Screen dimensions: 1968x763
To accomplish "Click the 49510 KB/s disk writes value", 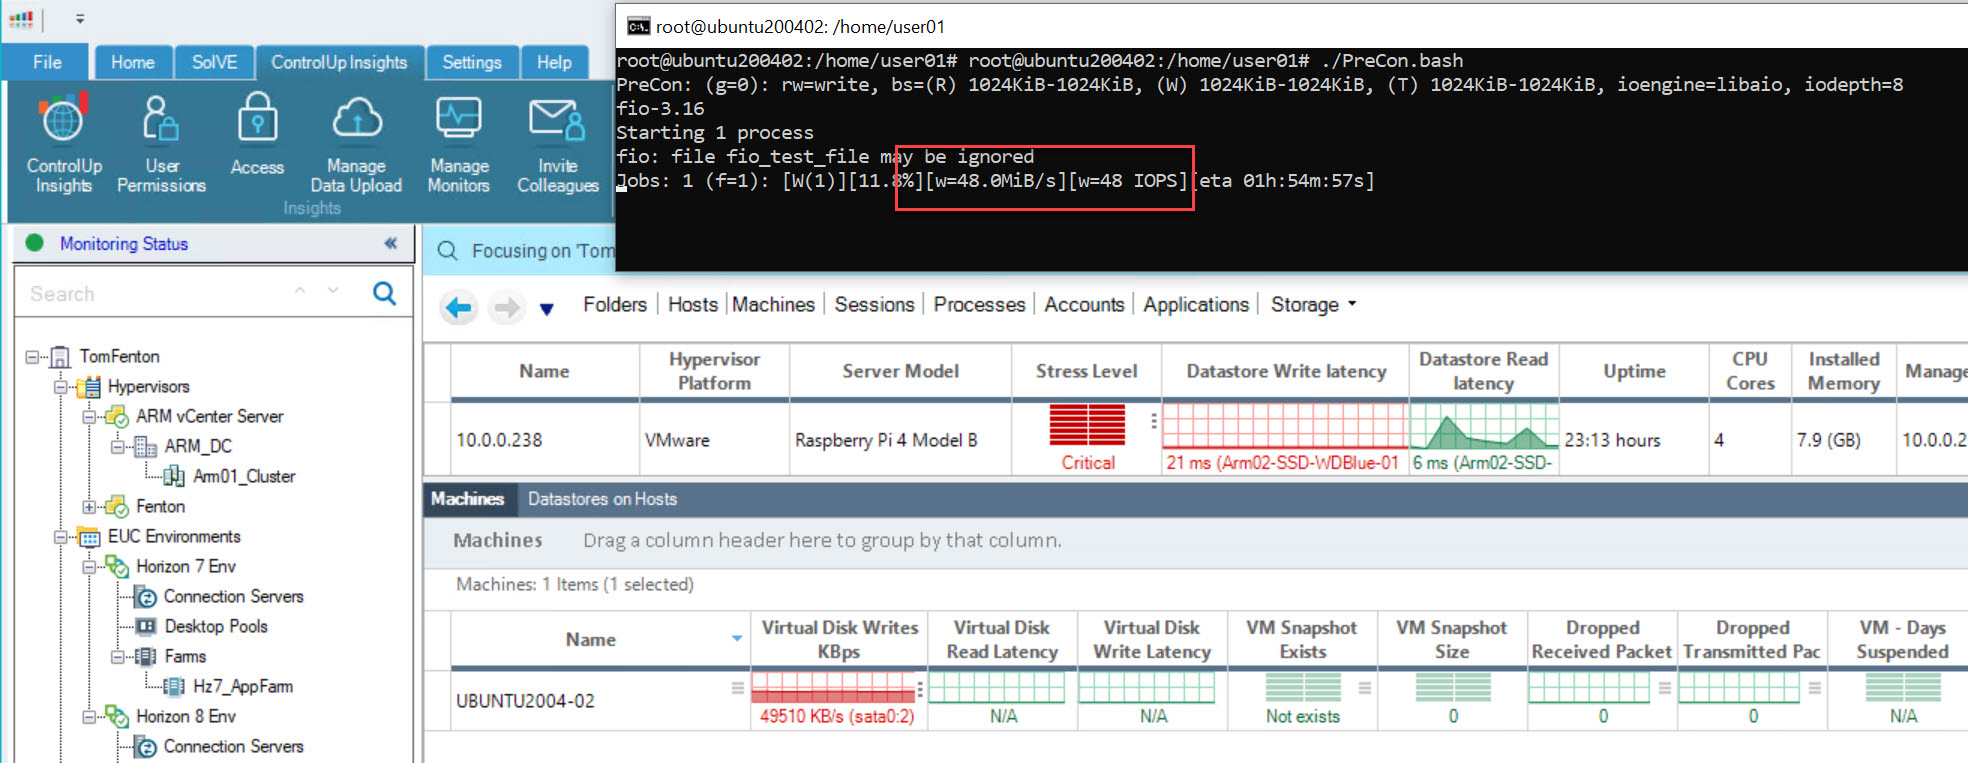I will click(x=837, y=716).
